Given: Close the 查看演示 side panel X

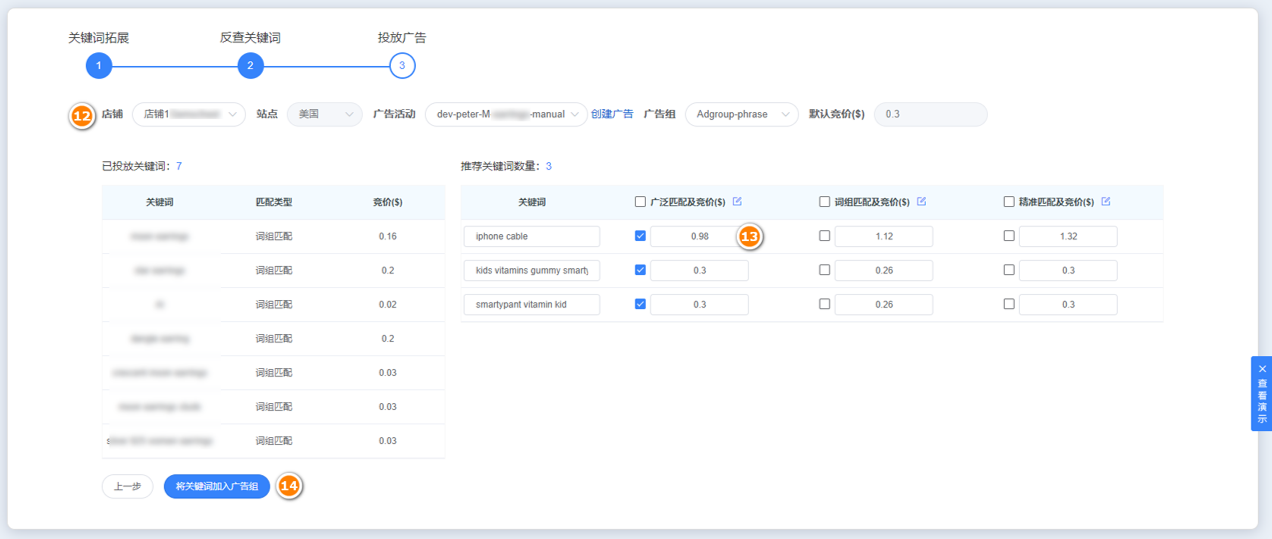Looking at the screenshot, I should pyautogui.click(x=1262, y=369).
